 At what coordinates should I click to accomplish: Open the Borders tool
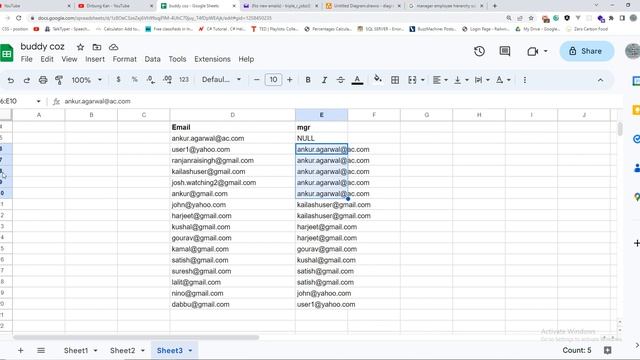395,80
